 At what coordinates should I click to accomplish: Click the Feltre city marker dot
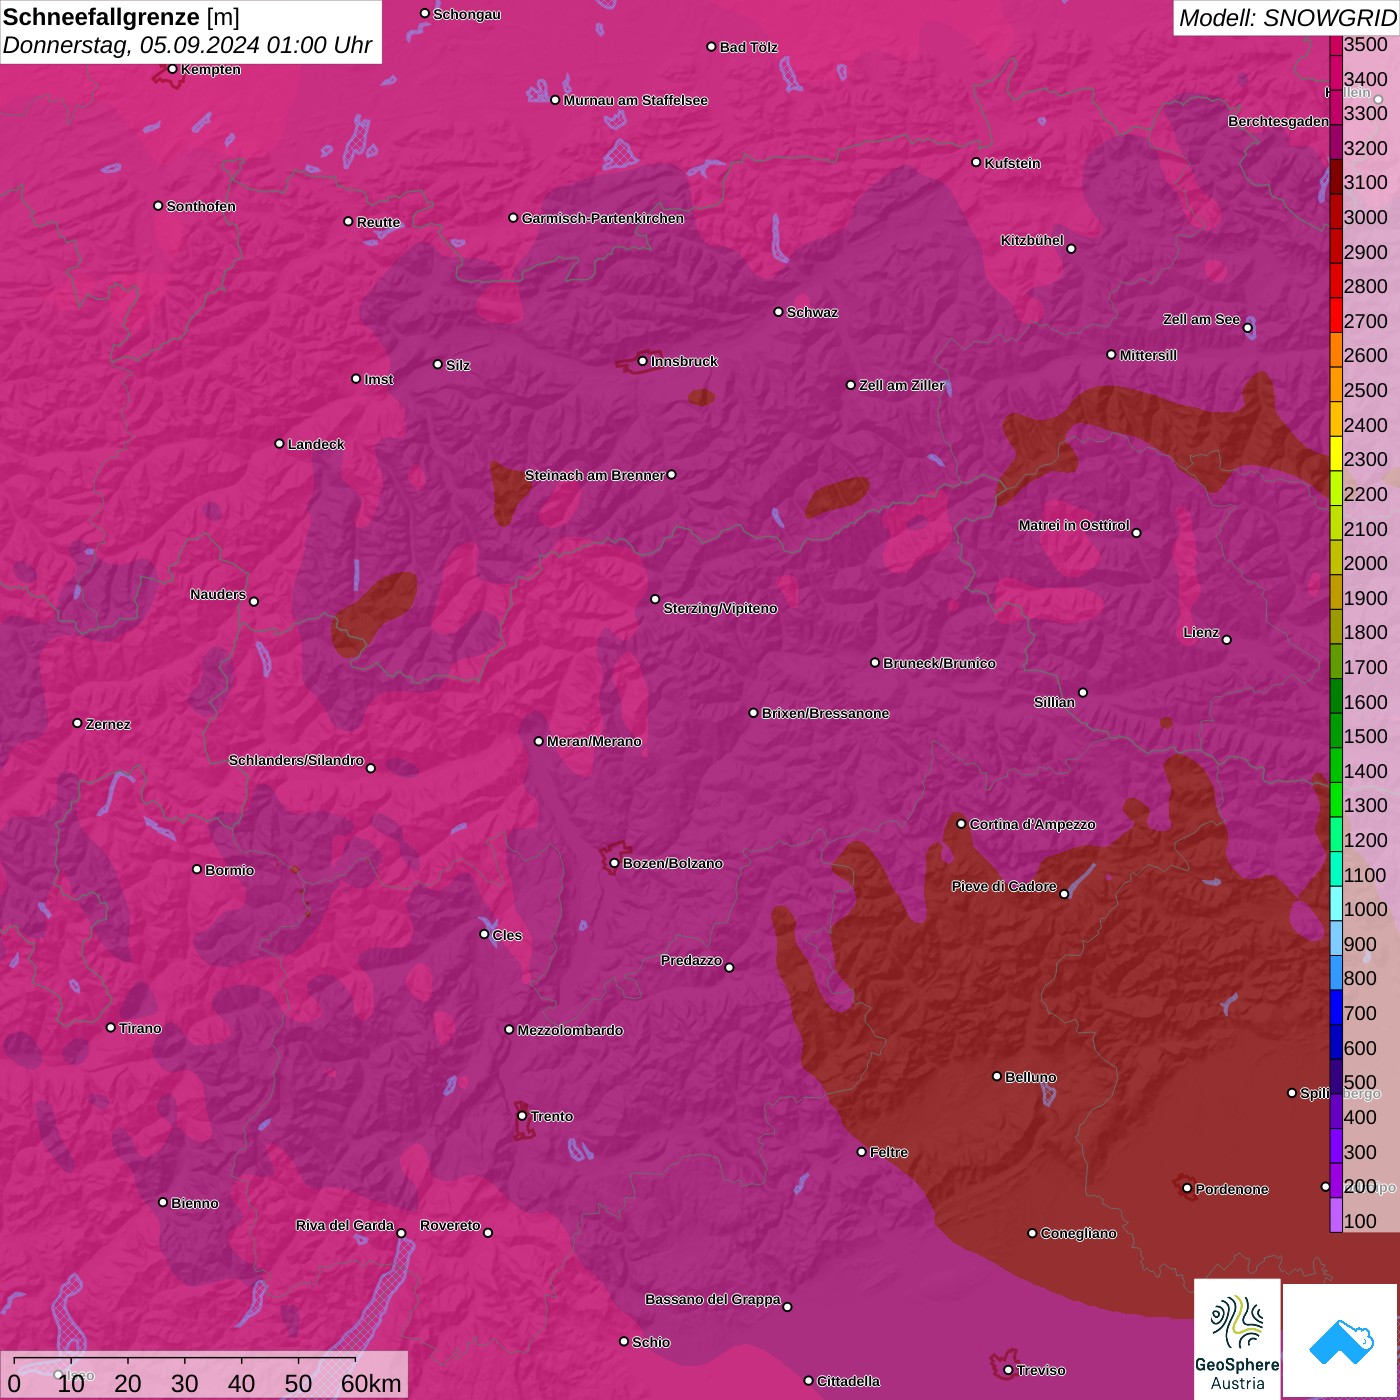pyautogui.click(x=861, y=1152)
